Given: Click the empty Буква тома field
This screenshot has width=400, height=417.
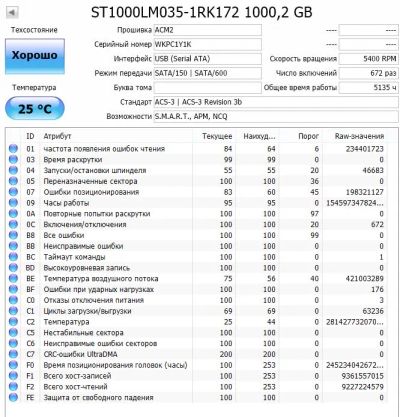Looking at the screenshot, I should (x=208, y=88).
